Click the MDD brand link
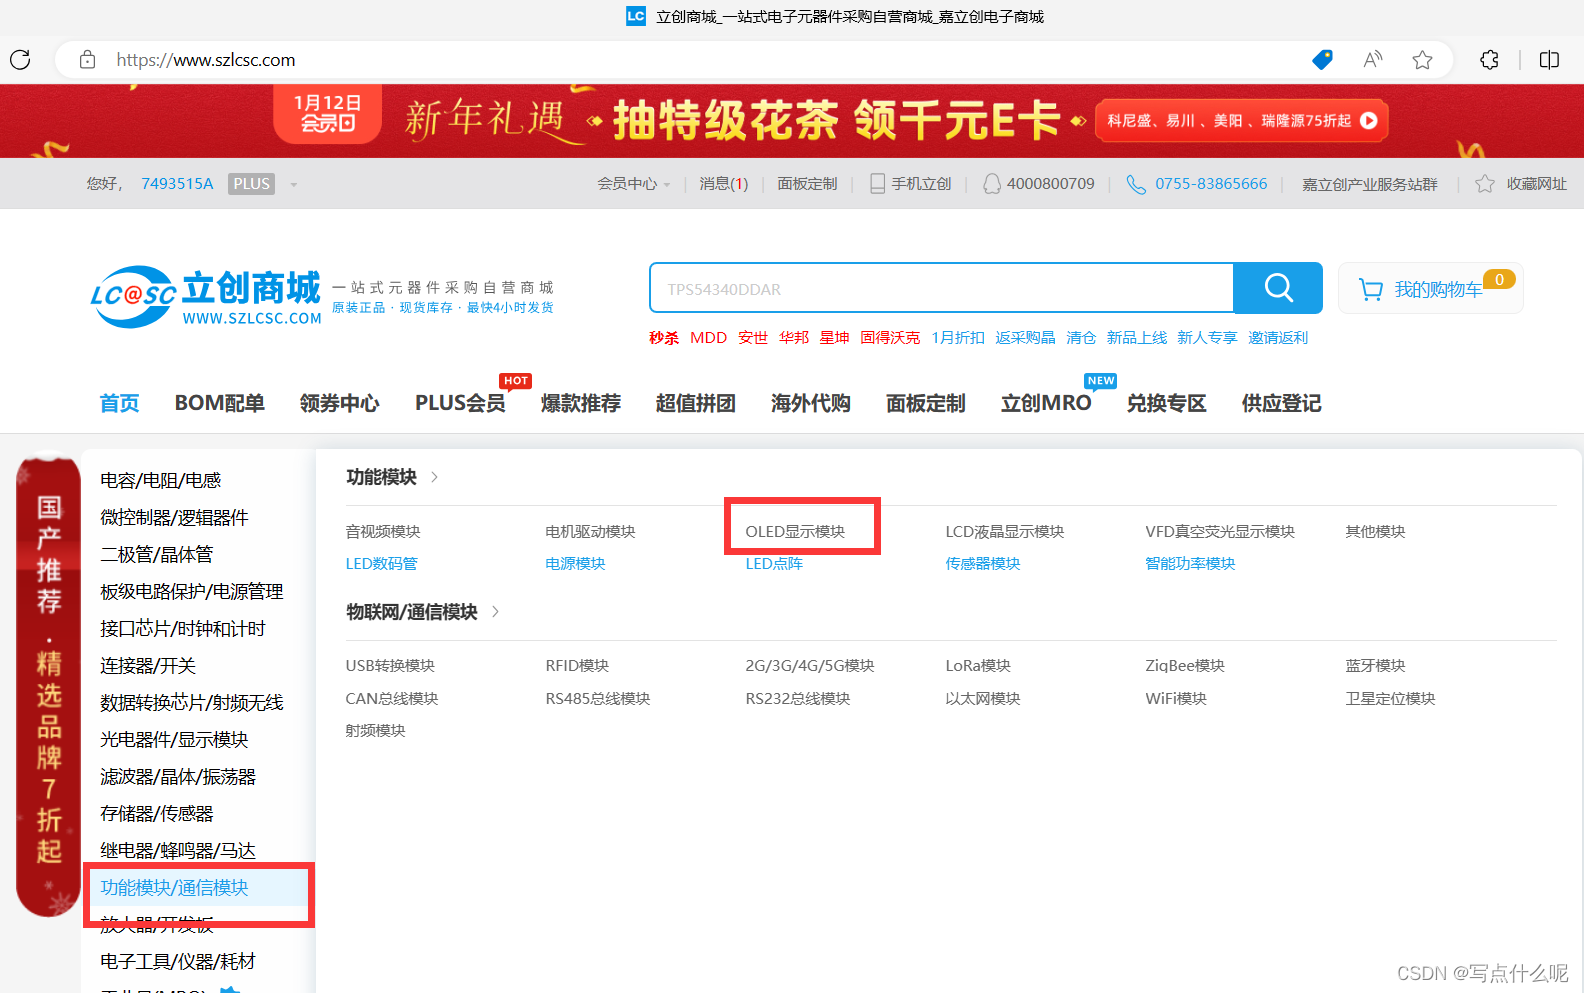1584x993 pixels. (x=708, y=338)
